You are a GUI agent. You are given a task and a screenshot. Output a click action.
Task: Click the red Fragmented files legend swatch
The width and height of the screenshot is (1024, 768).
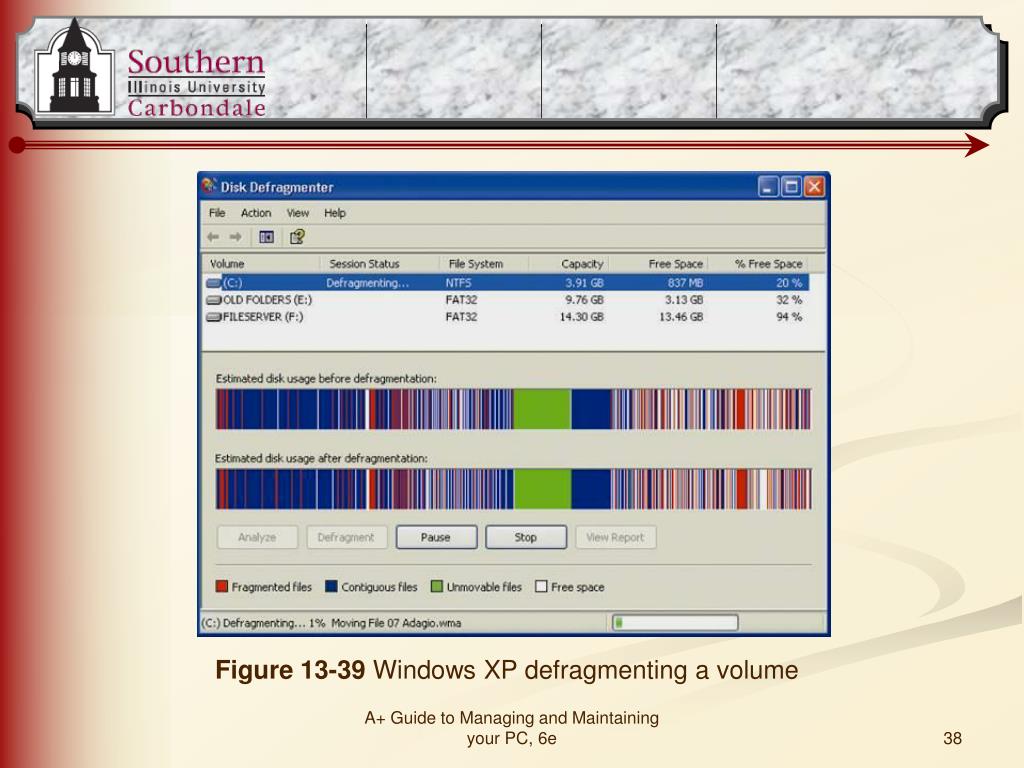(222, 586)
